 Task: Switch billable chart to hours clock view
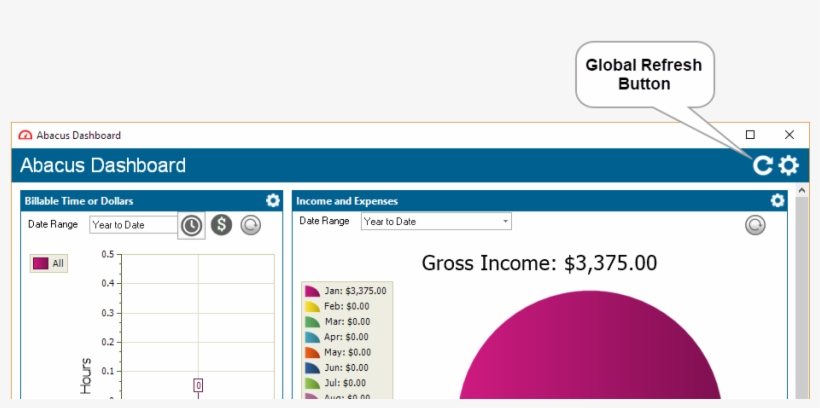[191, 226]
